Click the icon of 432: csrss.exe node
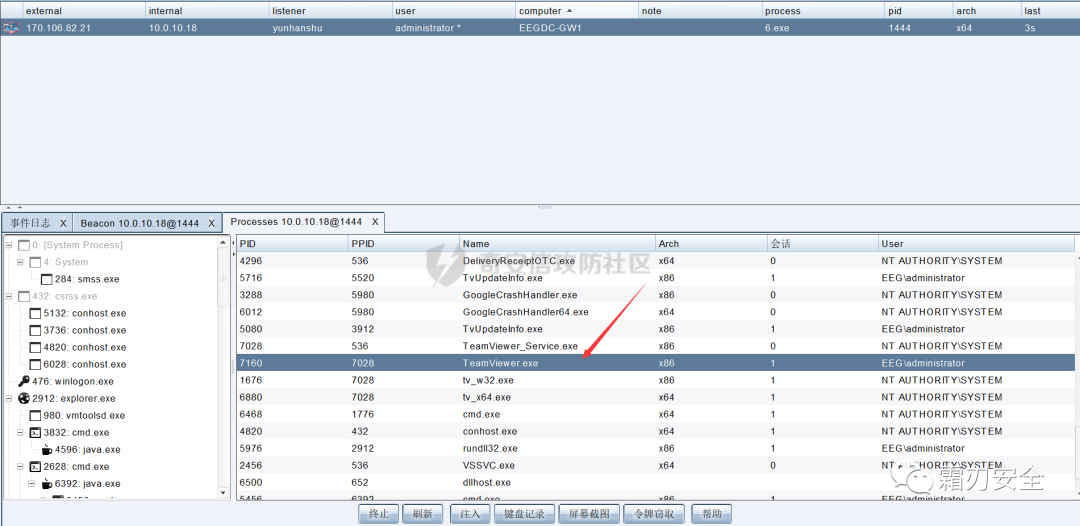Image resolution: width=1080 pixels, height=526 pixels. (23, 296)
